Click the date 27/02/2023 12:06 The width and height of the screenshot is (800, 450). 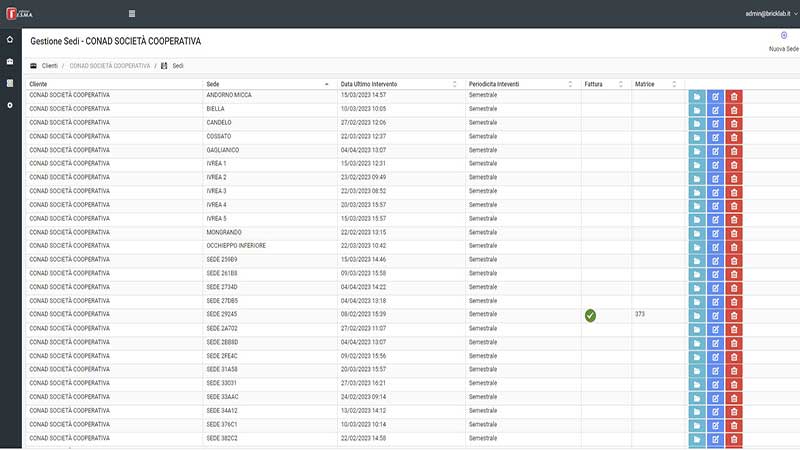pyautogui.click(x=363, y=122)
